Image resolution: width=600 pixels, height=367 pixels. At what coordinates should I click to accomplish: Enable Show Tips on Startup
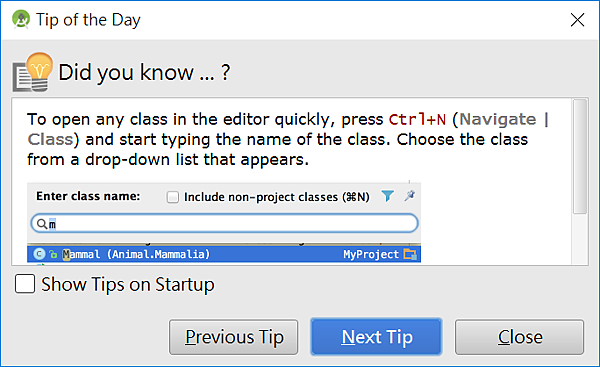point(25,284)
